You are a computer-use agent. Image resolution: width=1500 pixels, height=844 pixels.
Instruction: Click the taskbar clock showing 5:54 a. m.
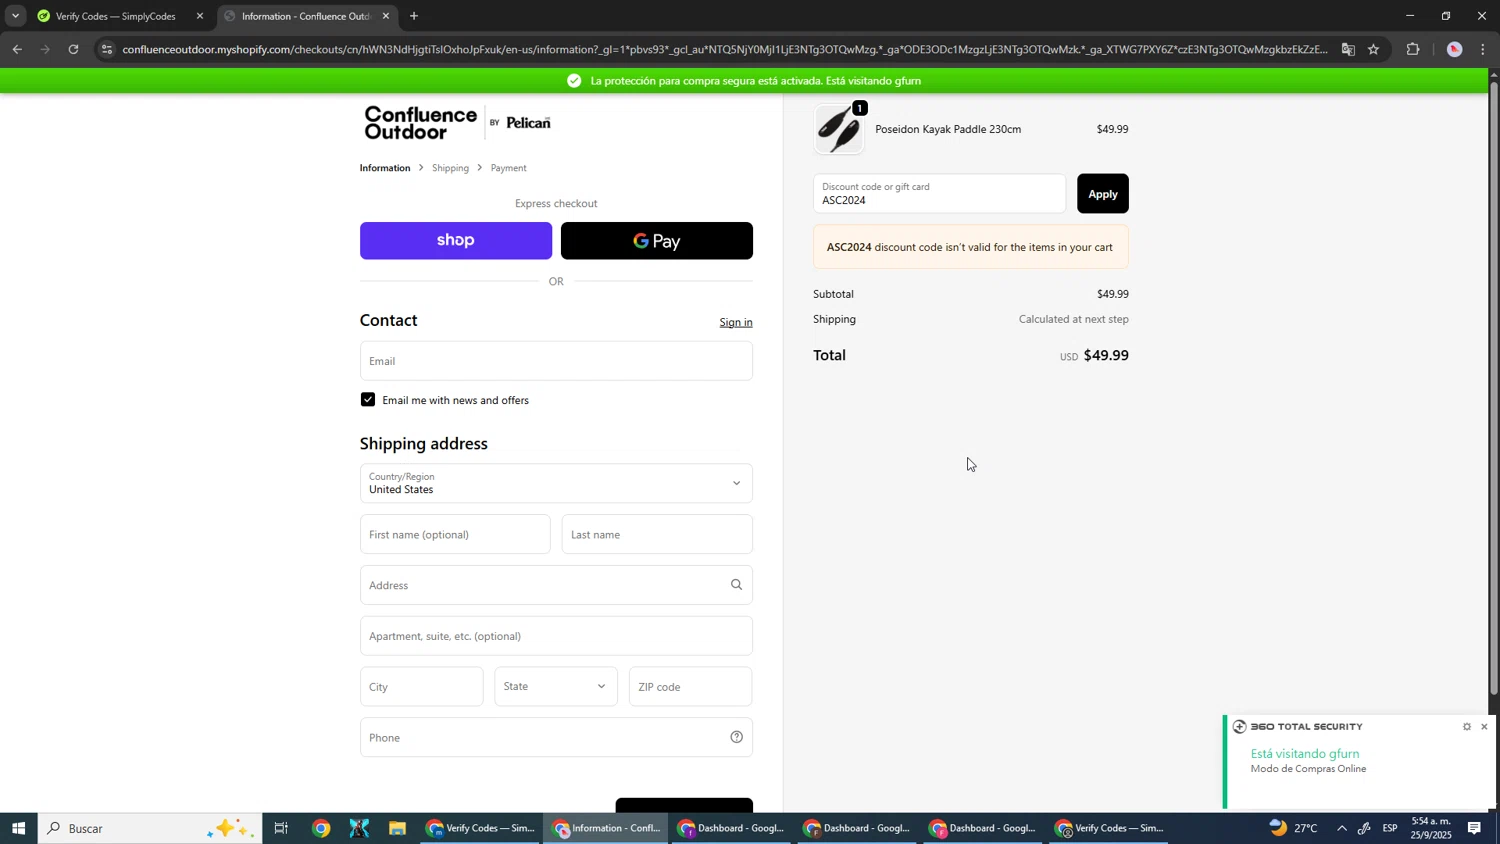[x=1430, y=828]
